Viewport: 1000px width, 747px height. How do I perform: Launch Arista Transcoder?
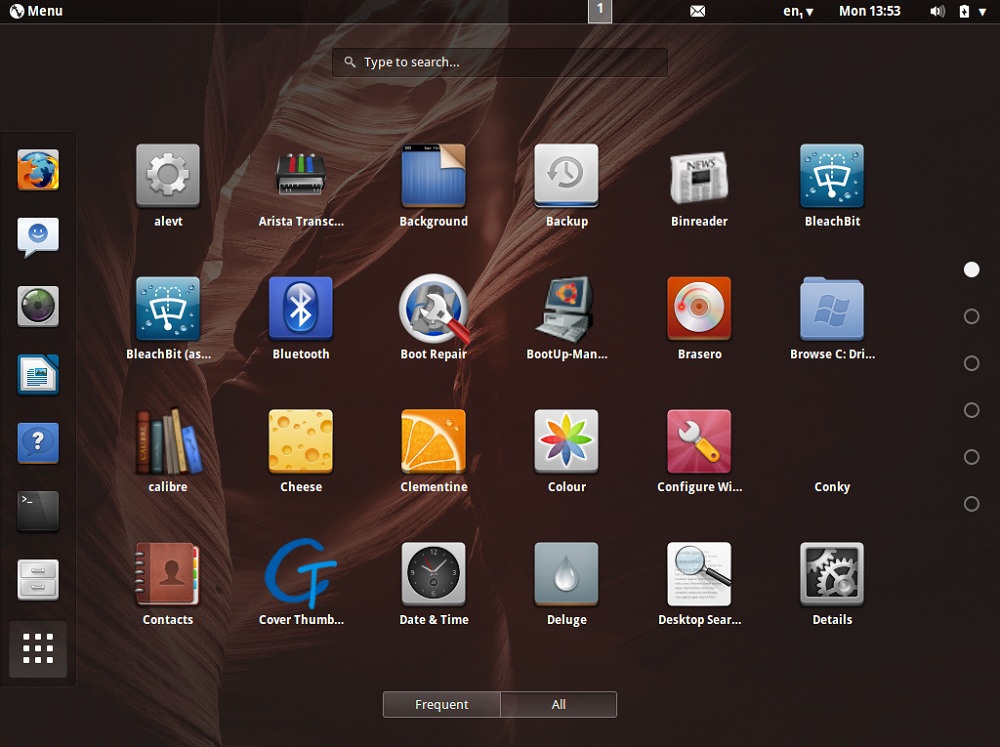coord(300,174)
